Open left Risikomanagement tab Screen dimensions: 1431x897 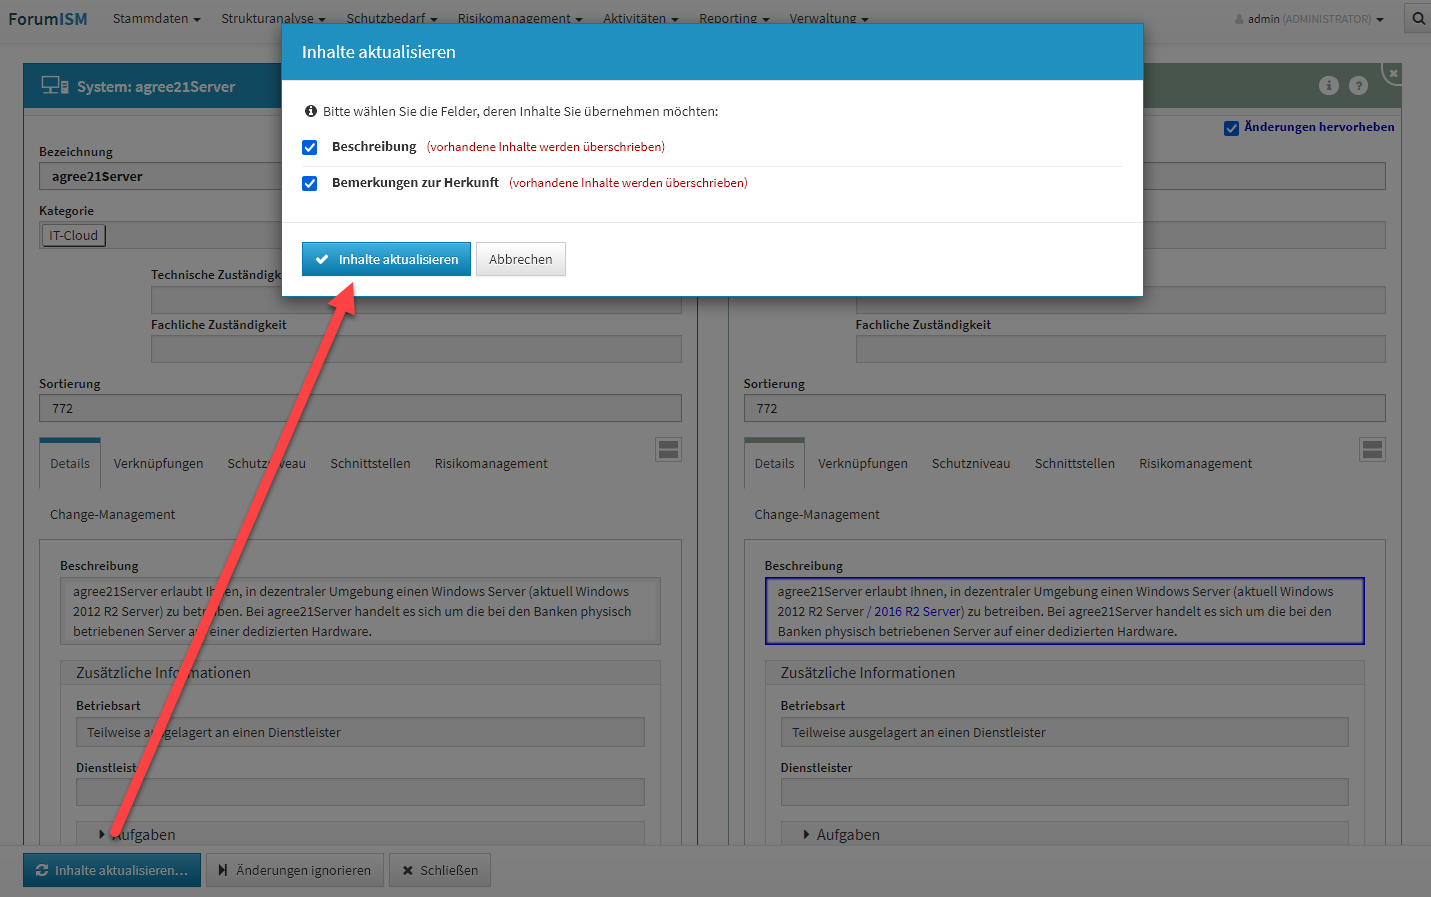491,463
